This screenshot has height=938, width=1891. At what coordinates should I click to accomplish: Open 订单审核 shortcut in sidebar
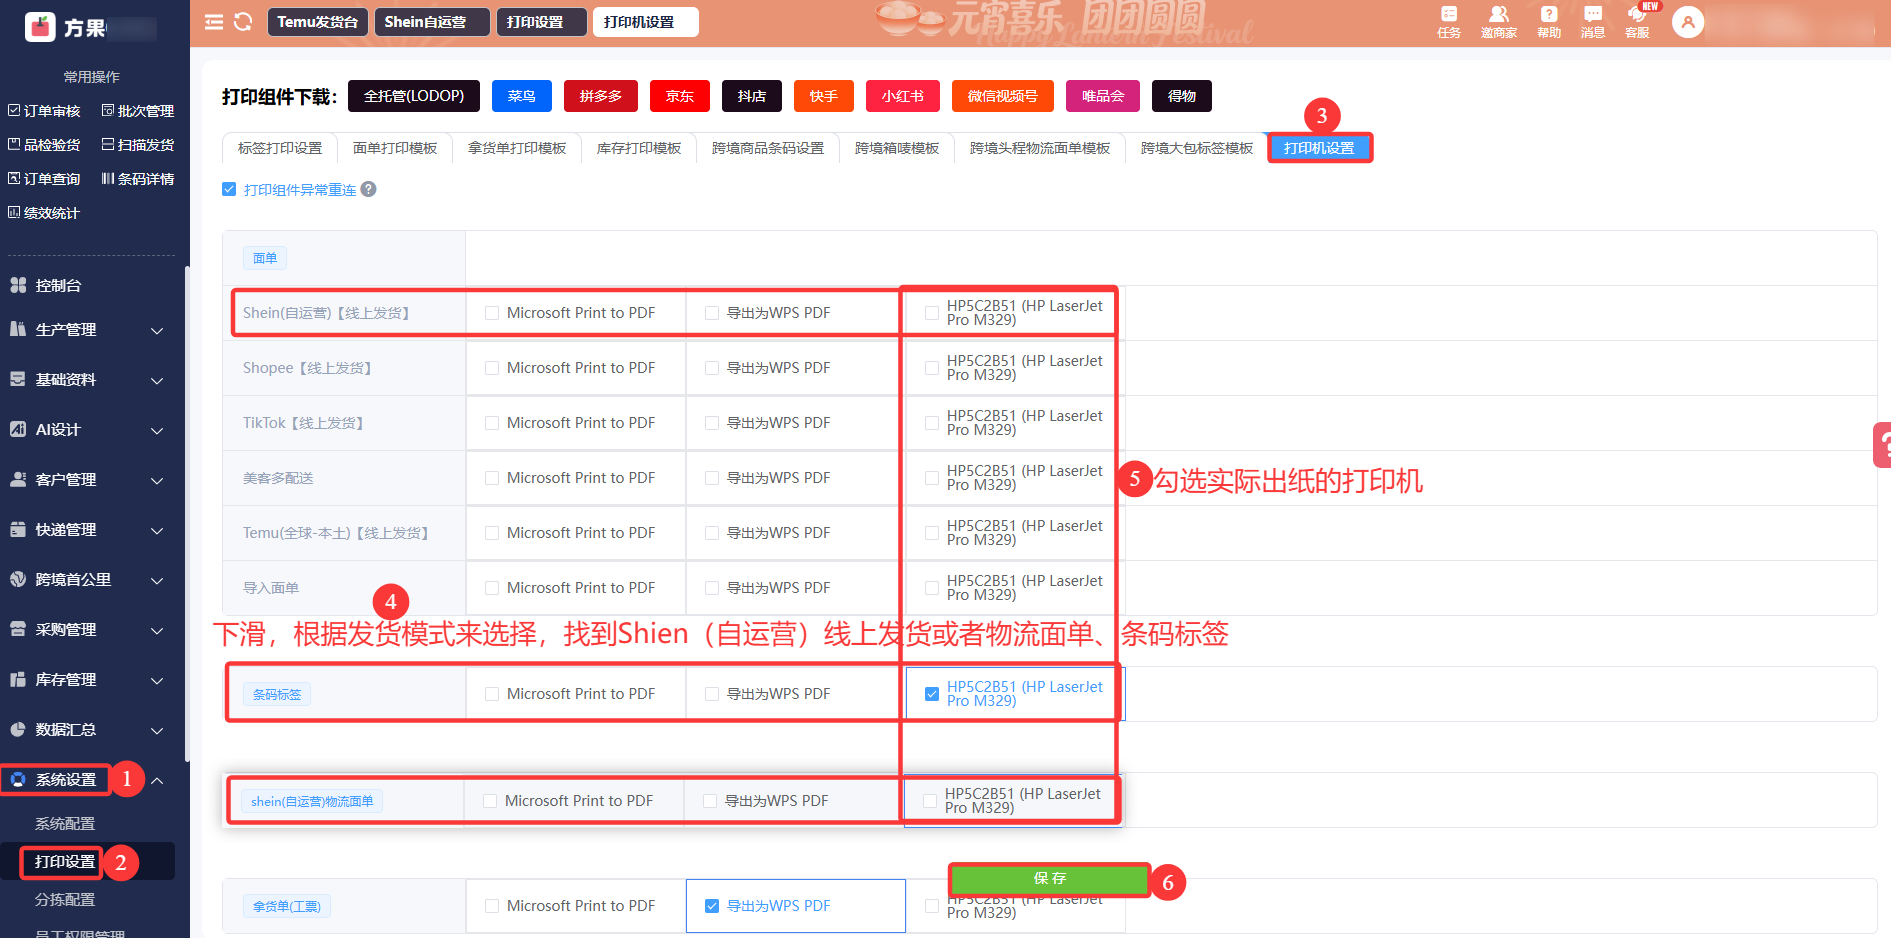click(44, 111)
